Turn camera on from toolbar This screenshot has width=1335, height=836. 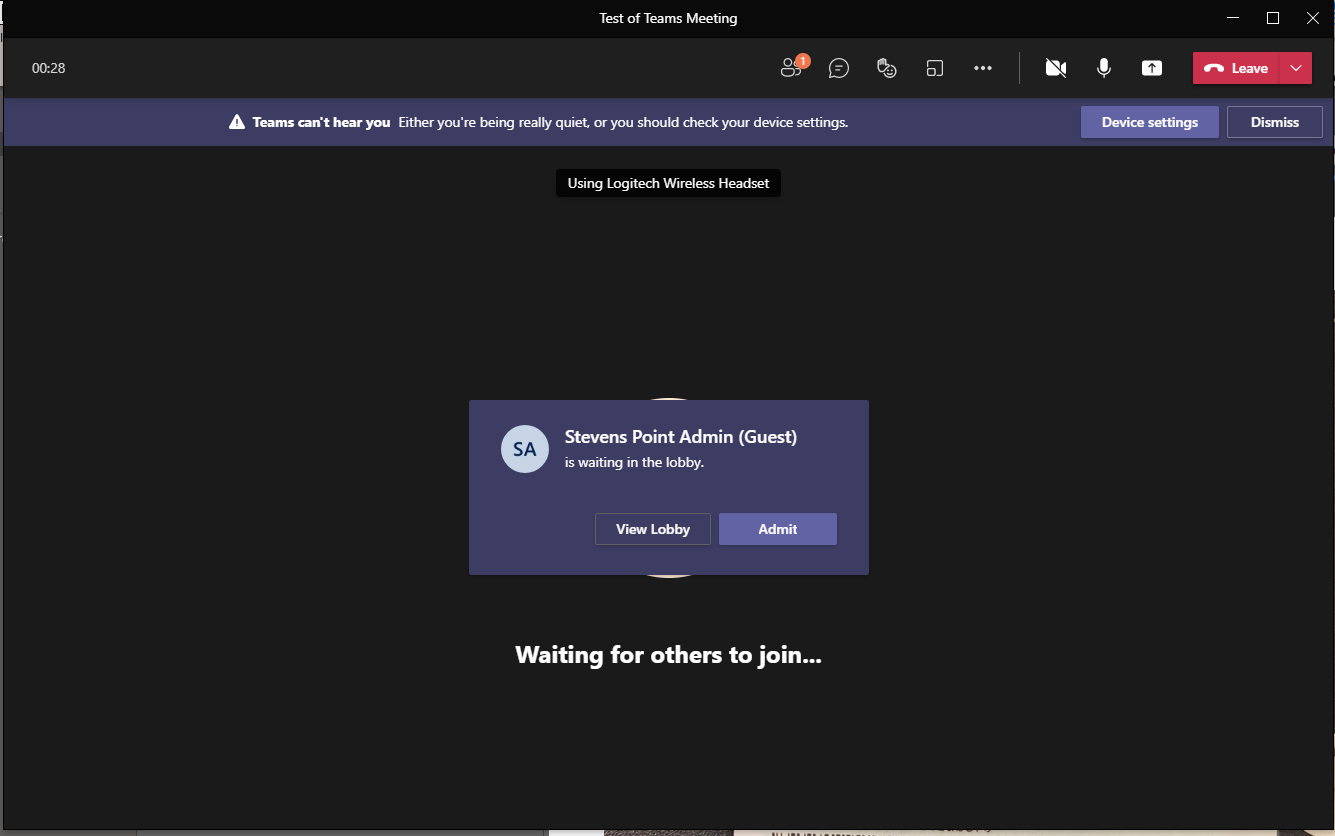1055,68
